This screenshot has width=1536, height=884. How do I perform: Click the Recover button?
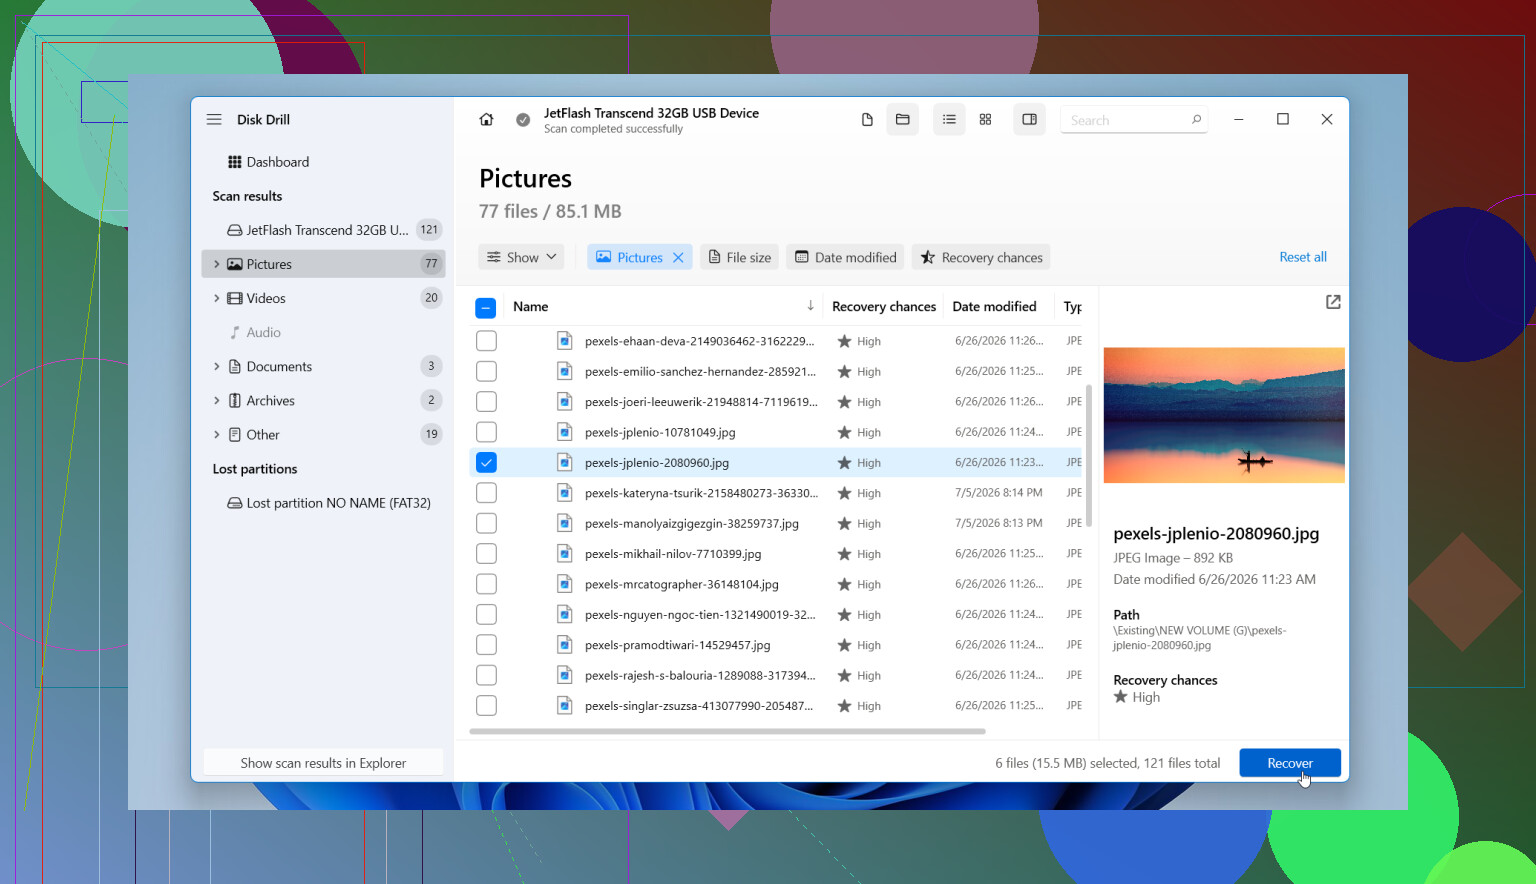pos(1290,763)
